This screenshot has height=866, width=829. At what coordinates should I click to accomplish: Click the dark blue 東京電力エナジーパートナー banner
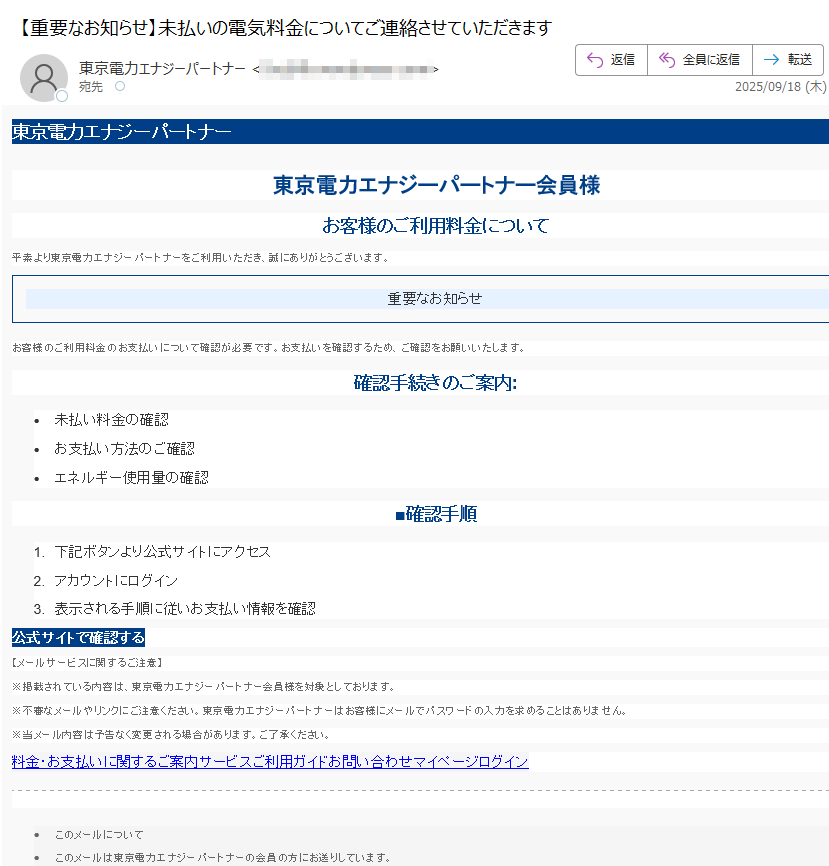(420, 131)
